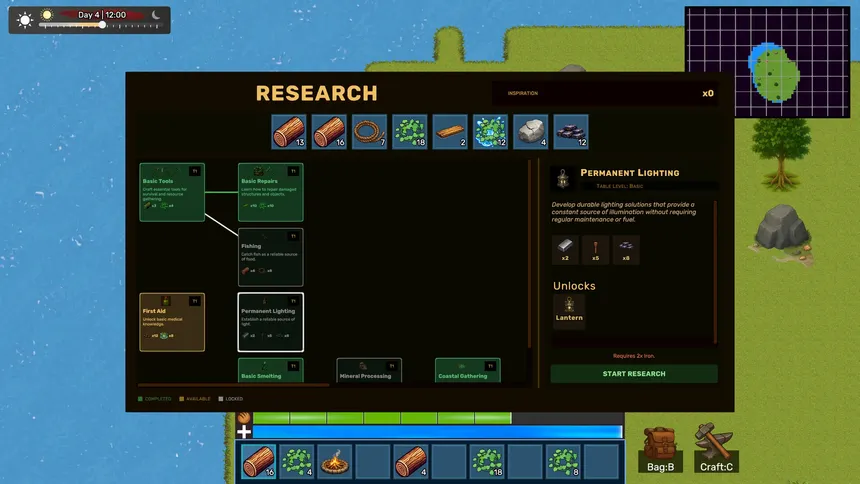The height and width of the screenshot is (484, 860).
Task: Open the Mineral Processing research node
Action: [x=369, y=370]
